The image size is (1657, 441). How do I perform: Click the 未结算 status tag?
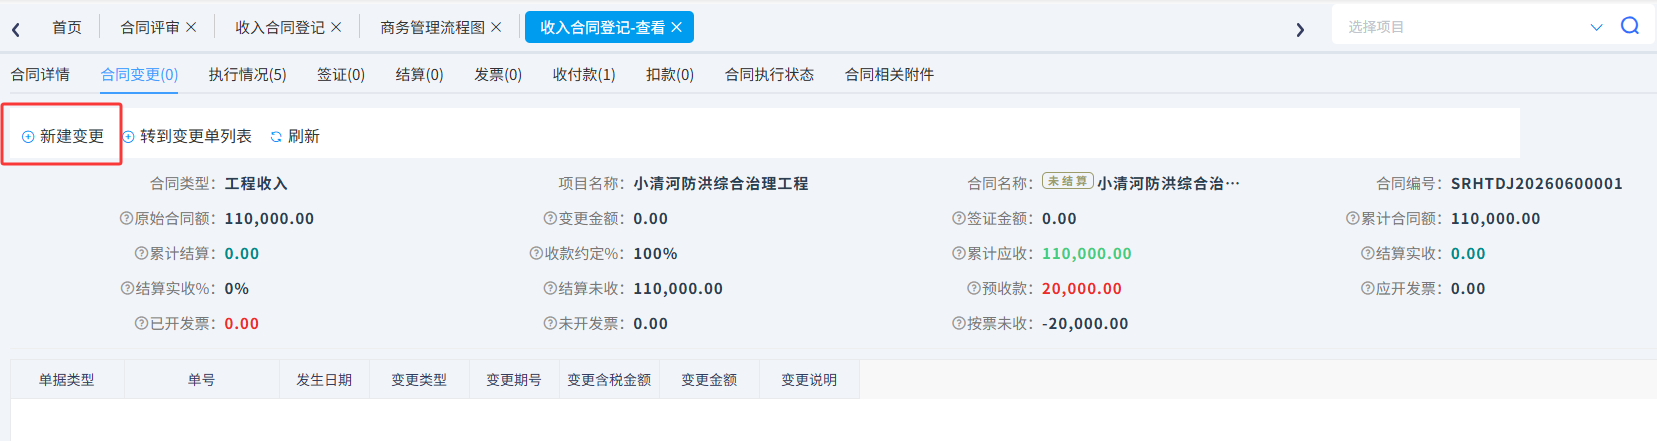tap(1067, 181)
